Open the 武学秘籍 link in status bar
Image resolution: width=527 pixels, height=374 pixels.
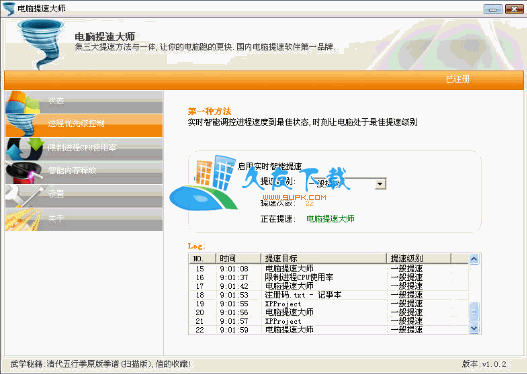click(x=100, y=364)
